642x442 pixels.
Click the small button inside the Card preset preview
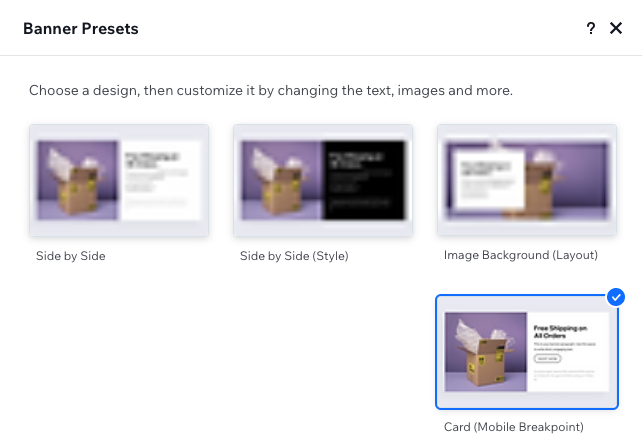point(547,359)
